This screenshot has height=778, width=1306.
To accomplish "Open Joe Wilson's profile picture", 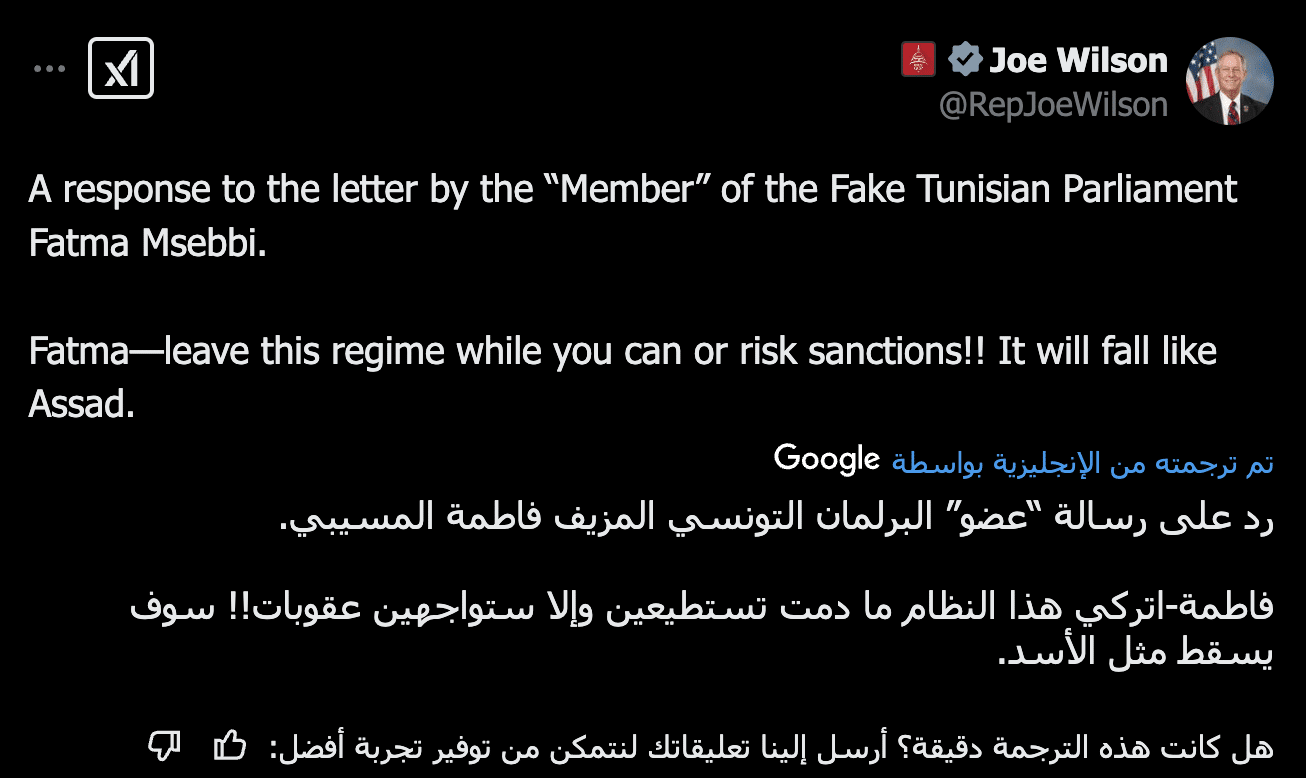I will click(x=1229, y=81).
